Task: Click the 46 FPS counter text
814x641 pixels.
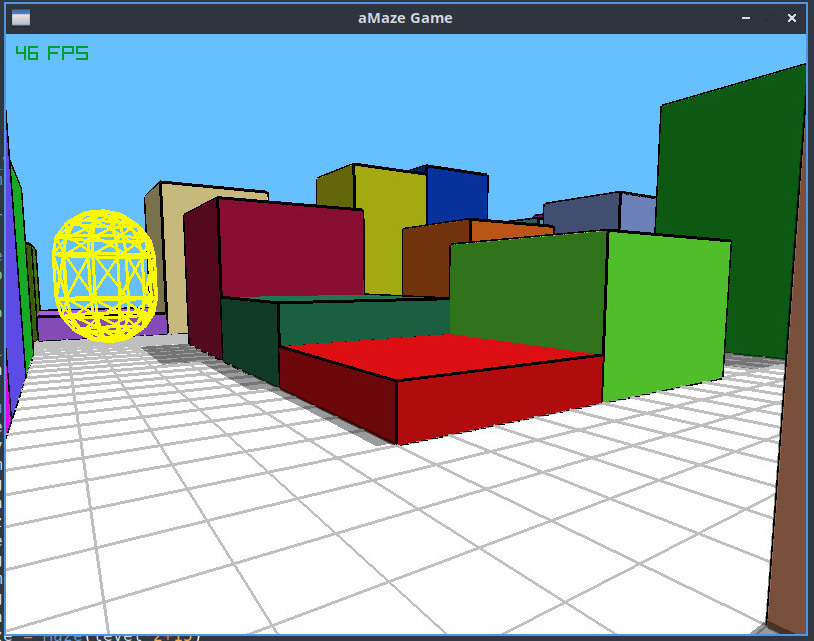Action: click(x=52, y=53)
